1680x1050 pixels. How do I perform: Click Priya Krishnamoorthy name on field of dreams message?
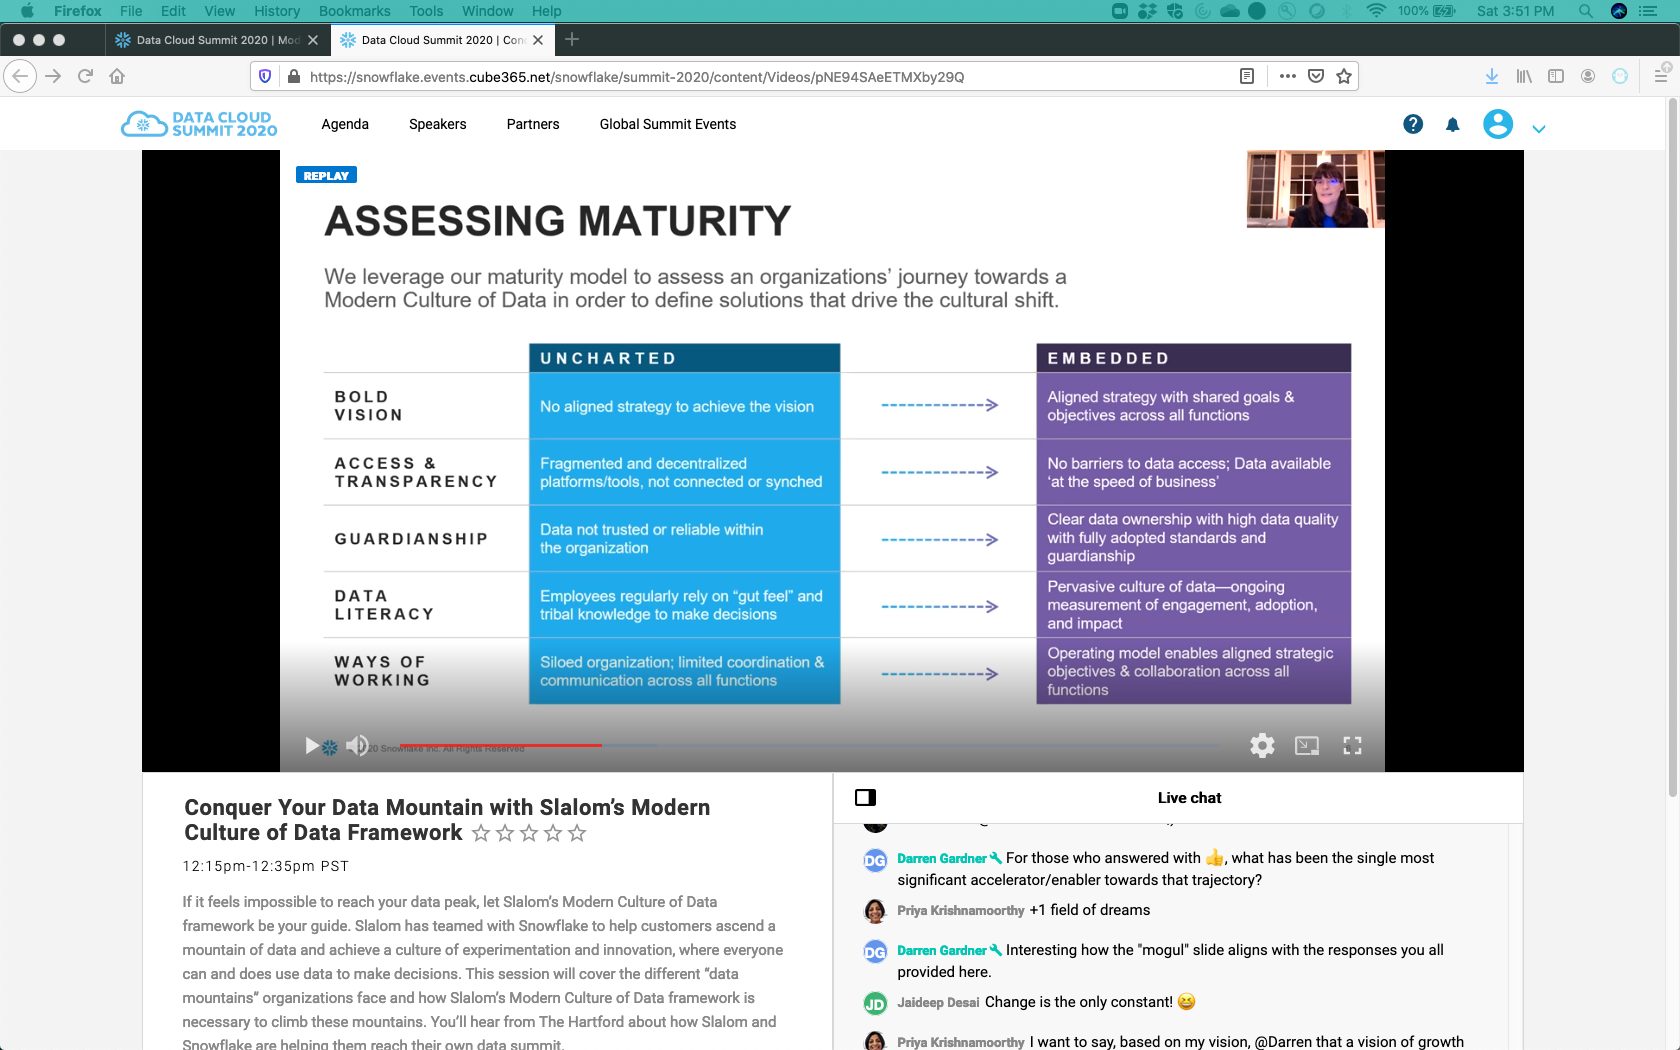961,910
